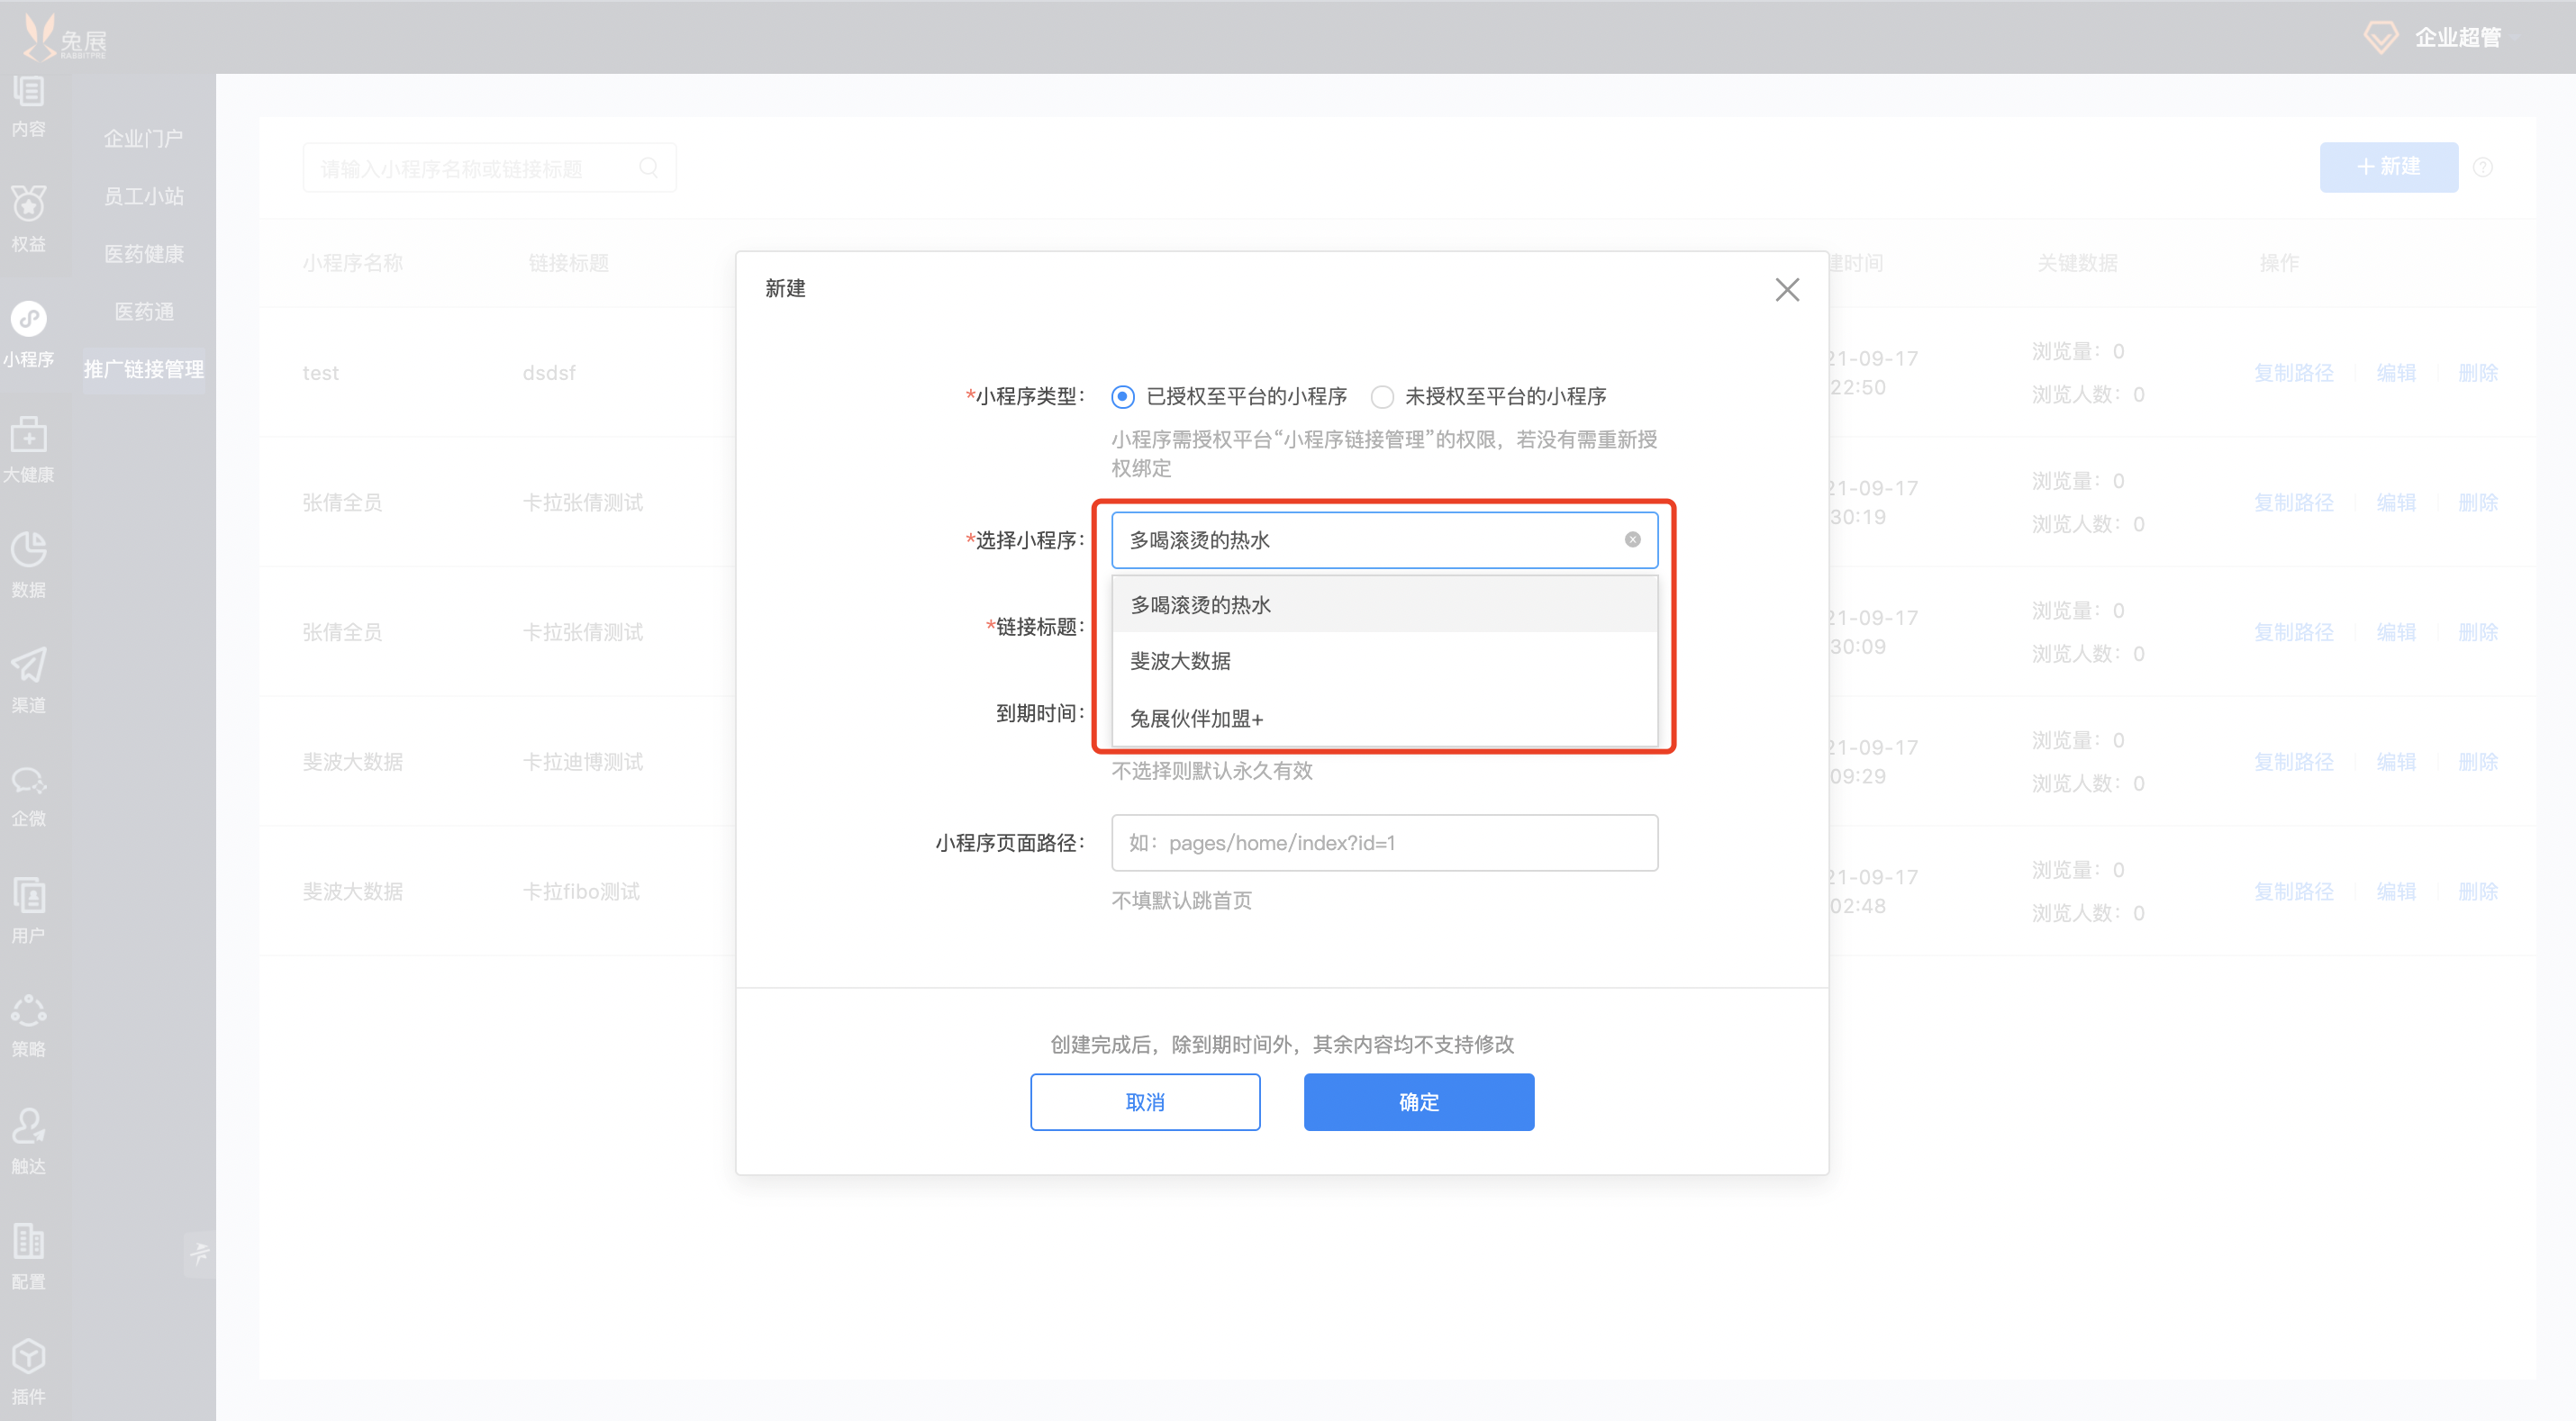Click the help question mark icon
The width and height of the screenshot is (2576, 1421).
(x=2483, y=167)
